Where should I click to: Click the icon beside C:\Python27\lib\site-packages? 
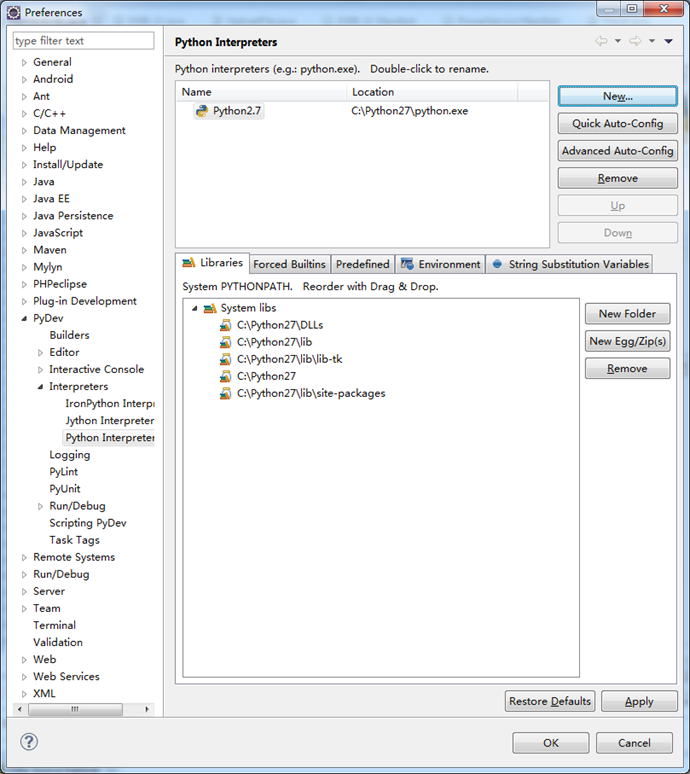[x=226, y=393]
